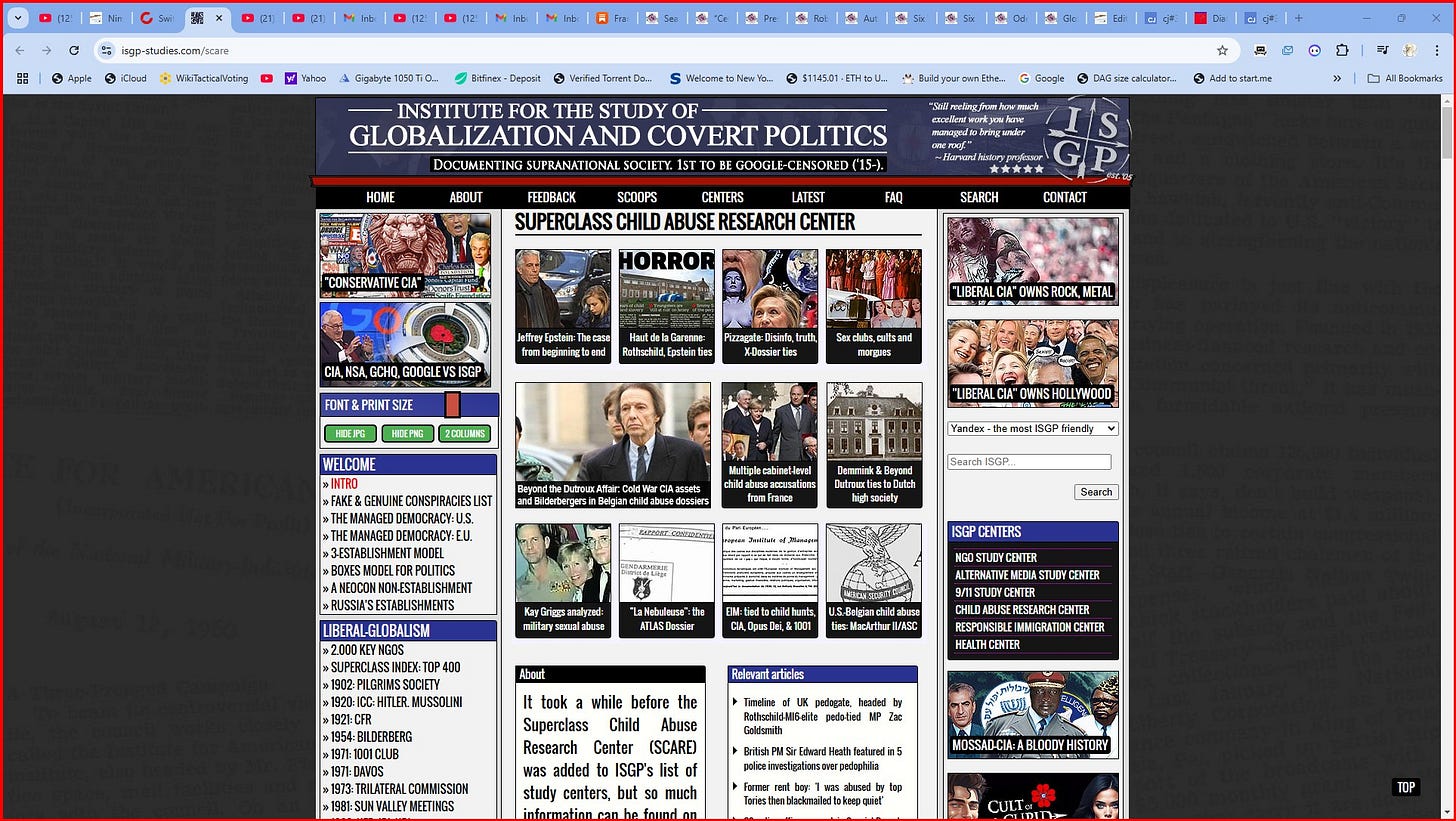
Task: Open the iCloud bookmark
Action: click(x=125, y=78)
